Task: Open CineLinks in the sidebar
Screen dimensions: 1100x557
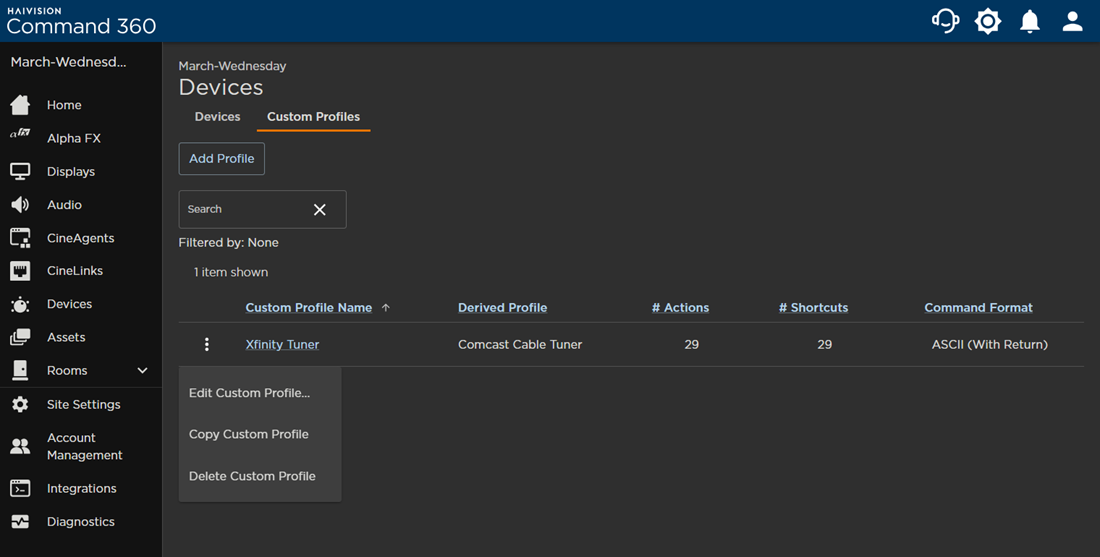Action: click(75, 271)
